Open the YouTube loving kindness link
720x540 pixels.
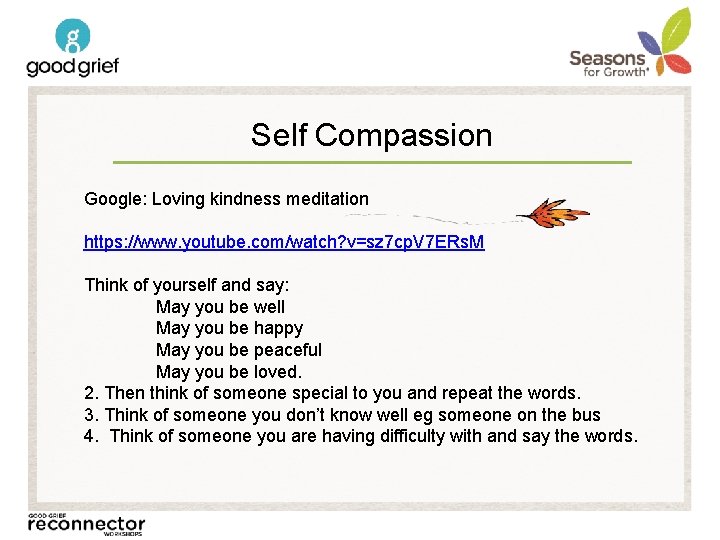[284, 242]
